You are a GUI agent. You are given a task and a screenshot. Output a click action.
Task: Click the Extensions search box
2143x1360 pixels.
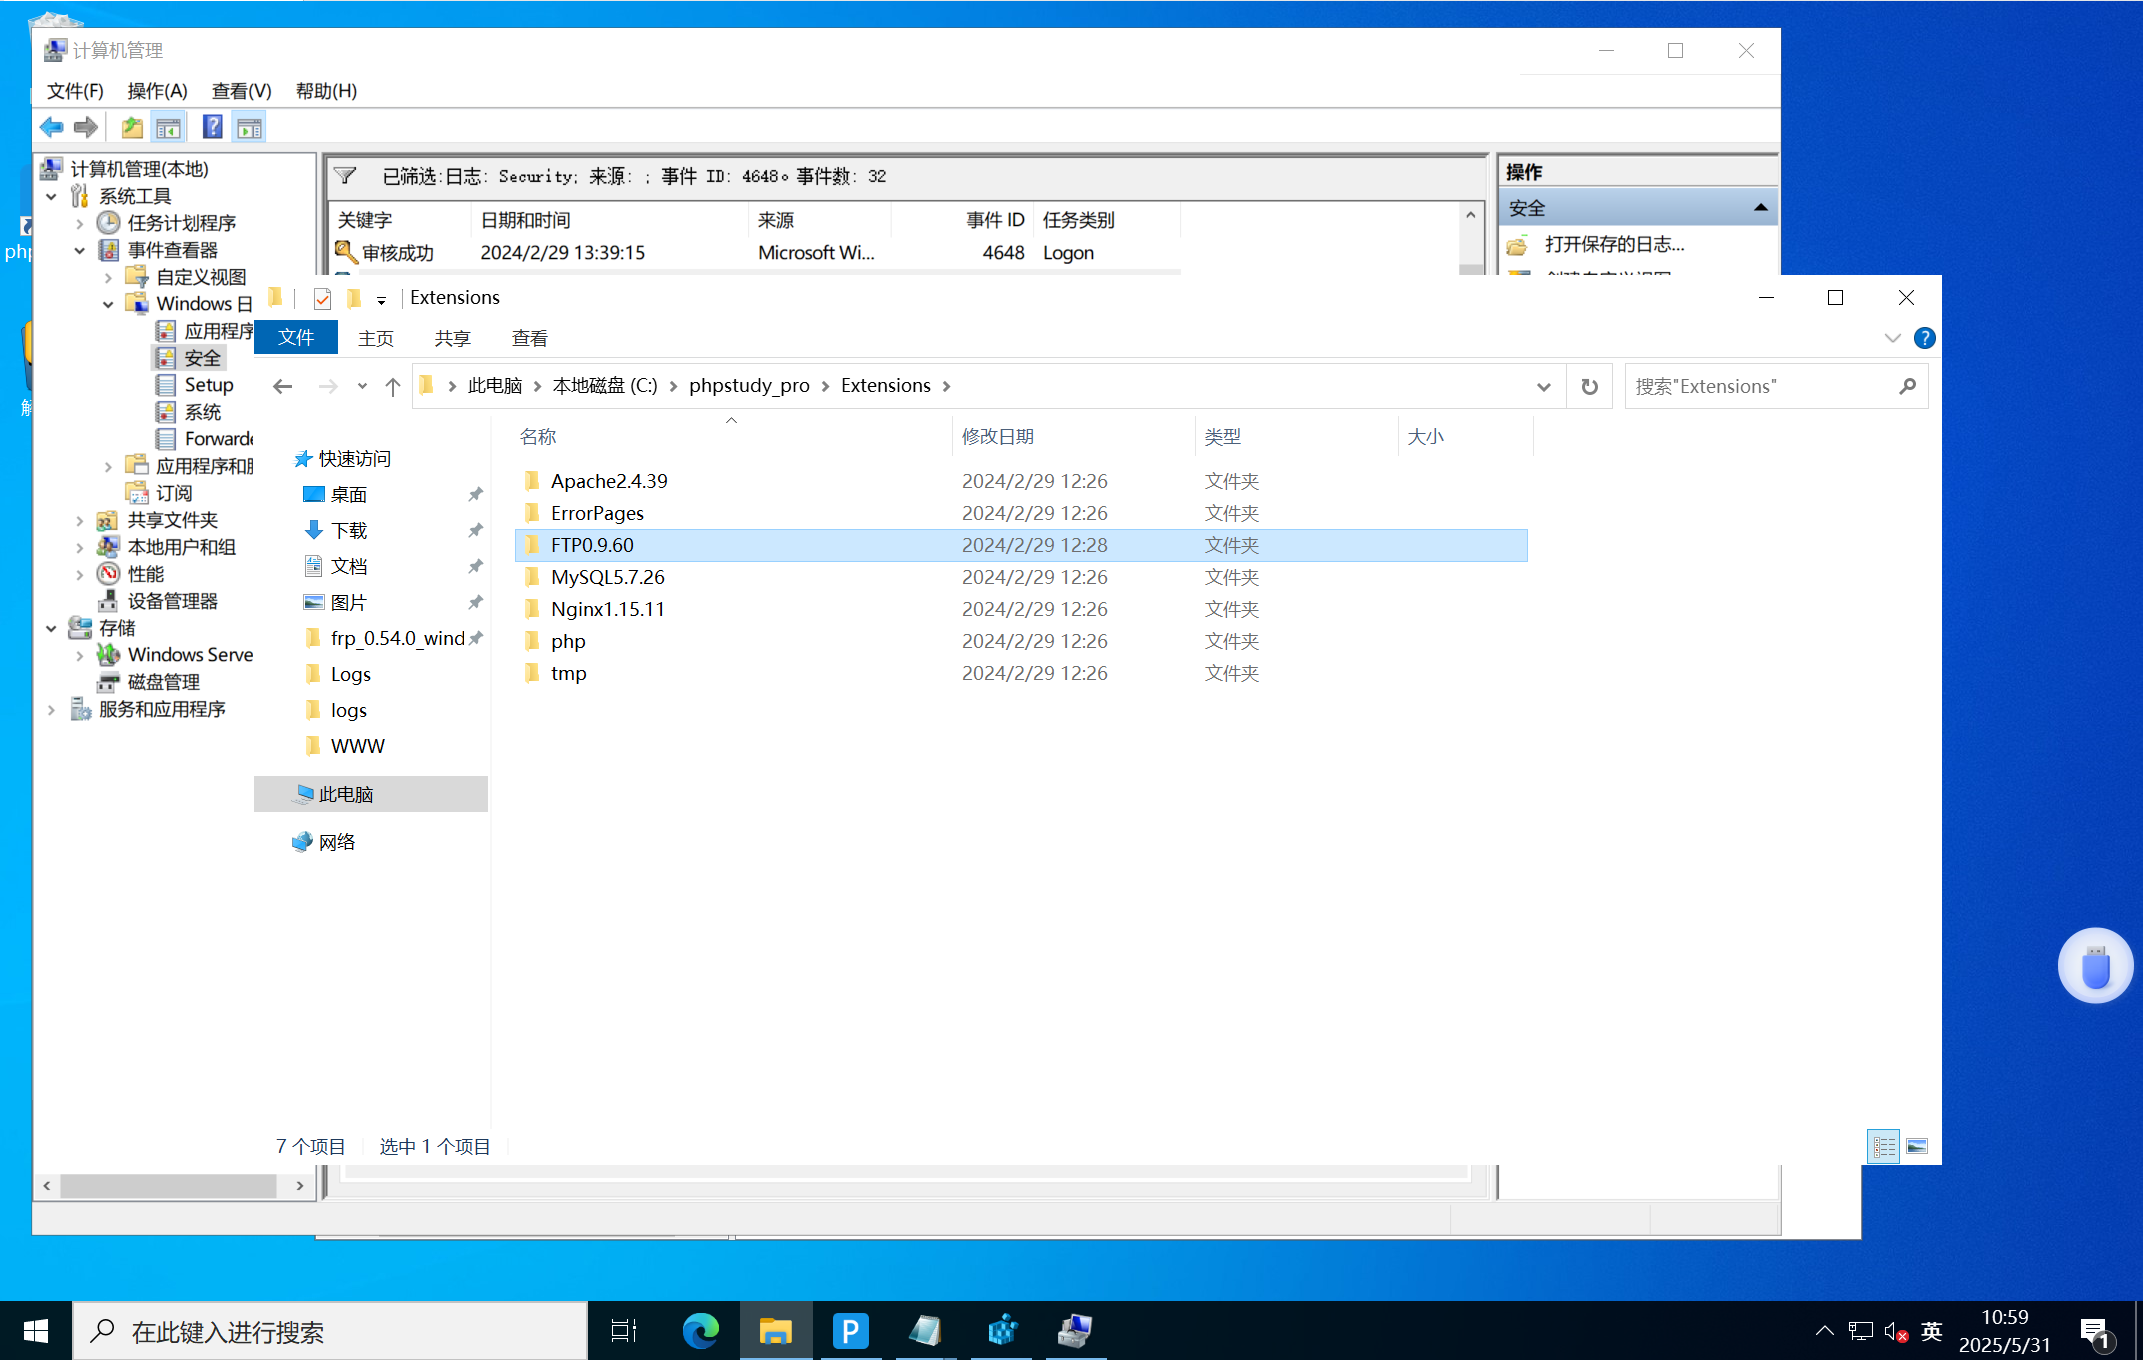click(1760, 386)
